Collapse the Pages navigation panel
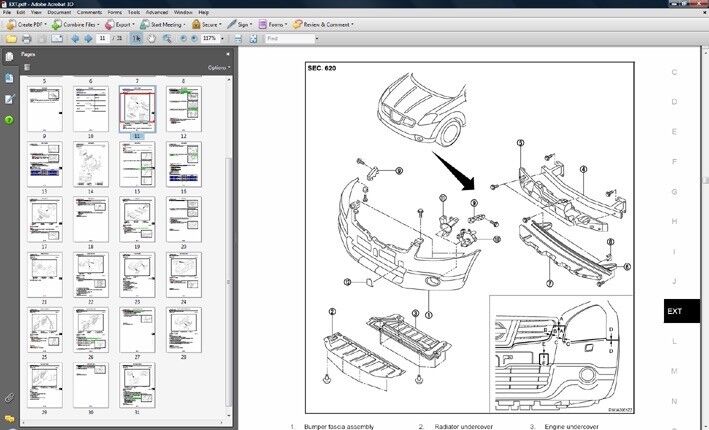709x430 pixels. tap(227, 54)
